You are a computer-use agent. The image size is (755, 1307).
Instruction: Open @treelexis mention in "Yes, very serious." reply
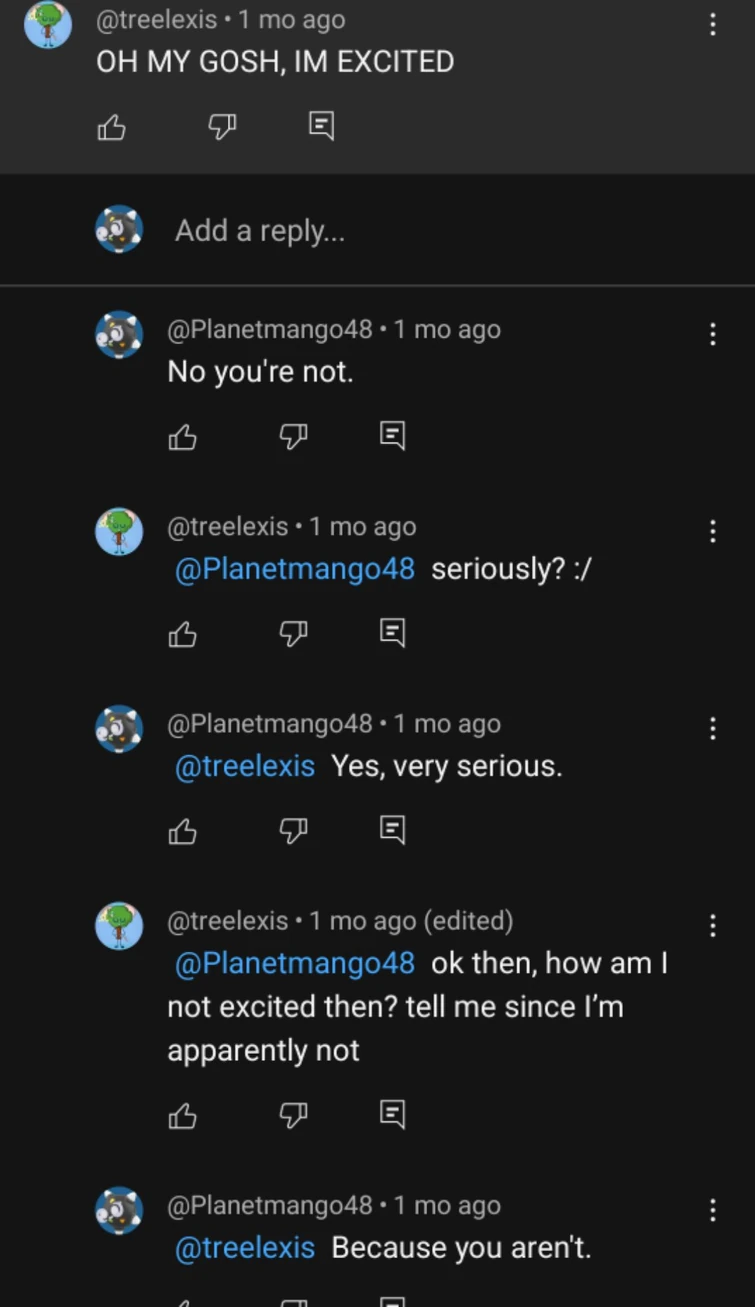245,766
